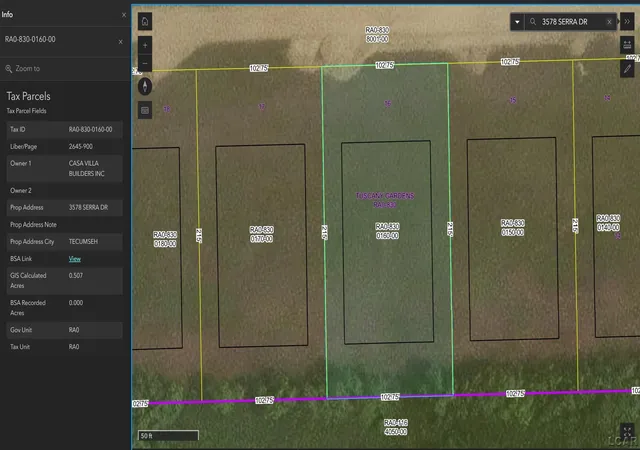Viewport: 640px width, 450px height.
Task: Click parcel label RA0-116 4050-00 on map
Action: (x=396, y=427)
